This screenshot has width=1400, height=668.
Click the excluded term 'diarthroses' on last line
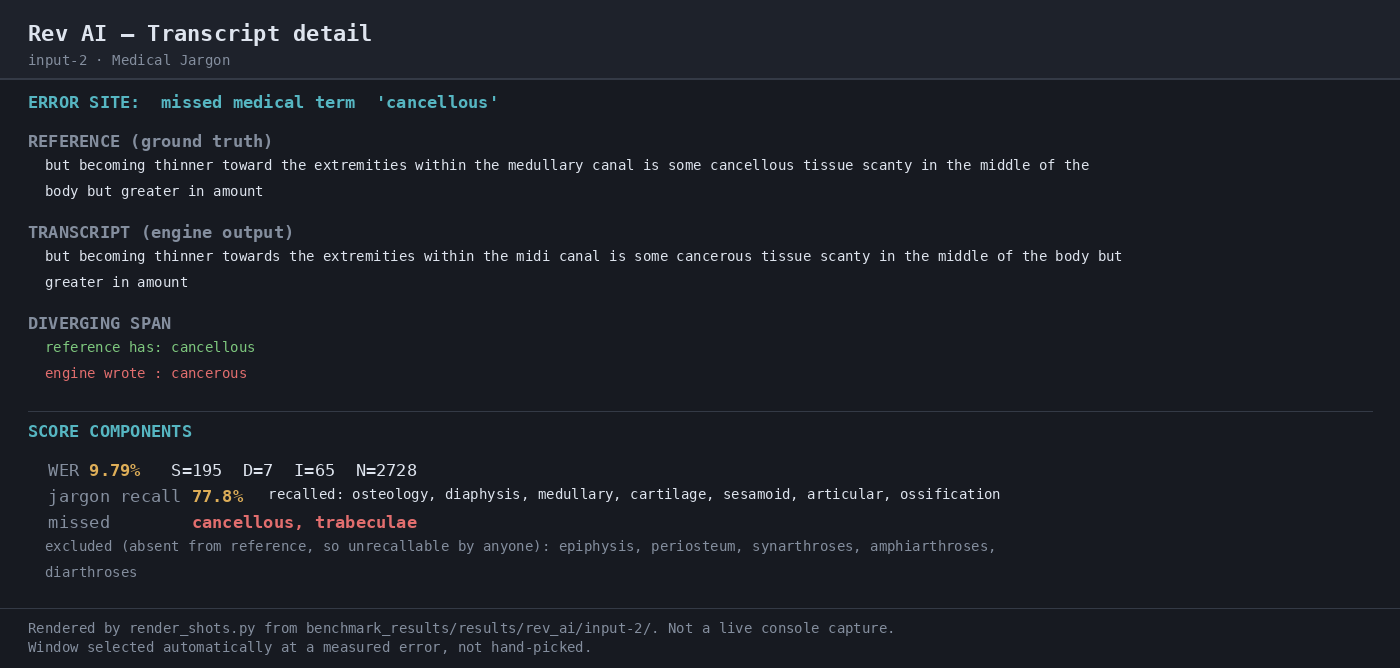click(91, 573)
